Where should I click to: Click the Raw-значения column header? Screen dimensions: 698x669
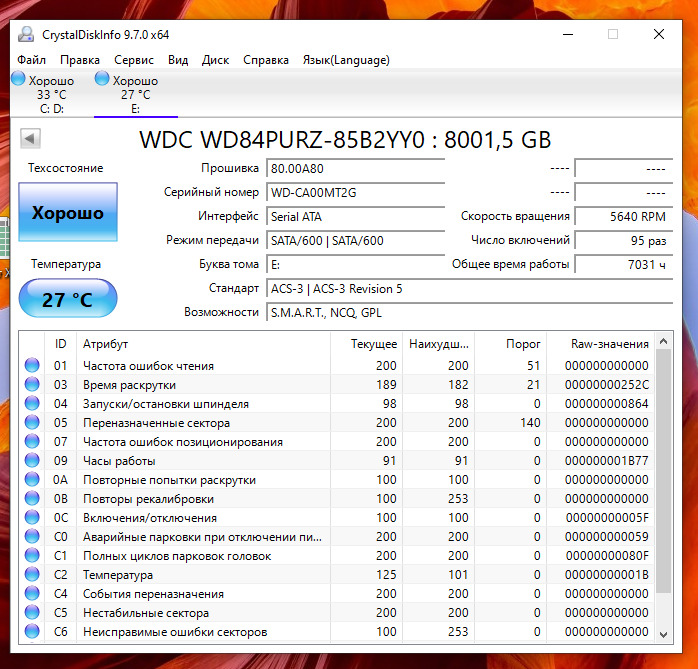tap(608, 343)
